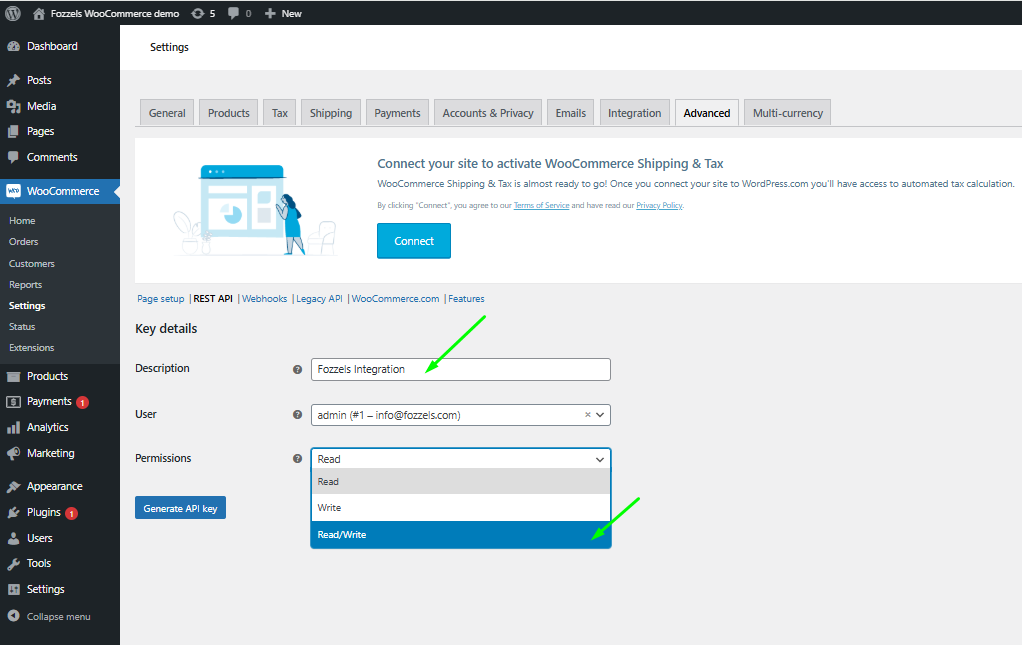Go to the Legacy API section
Viewport: 1022px width, 645px height.
pyautogui.click(x=319, y=298)
